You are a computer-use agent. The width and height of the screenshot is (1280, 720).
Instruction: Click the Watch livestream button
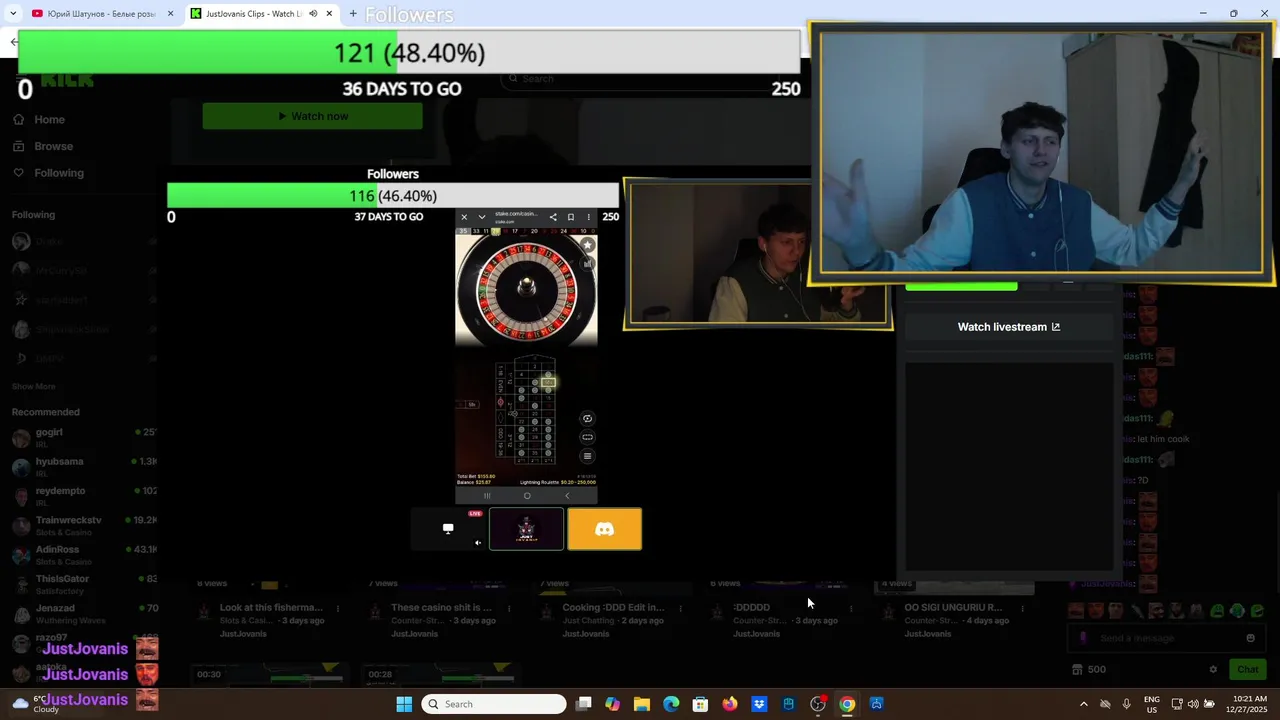coord(1008,327)
